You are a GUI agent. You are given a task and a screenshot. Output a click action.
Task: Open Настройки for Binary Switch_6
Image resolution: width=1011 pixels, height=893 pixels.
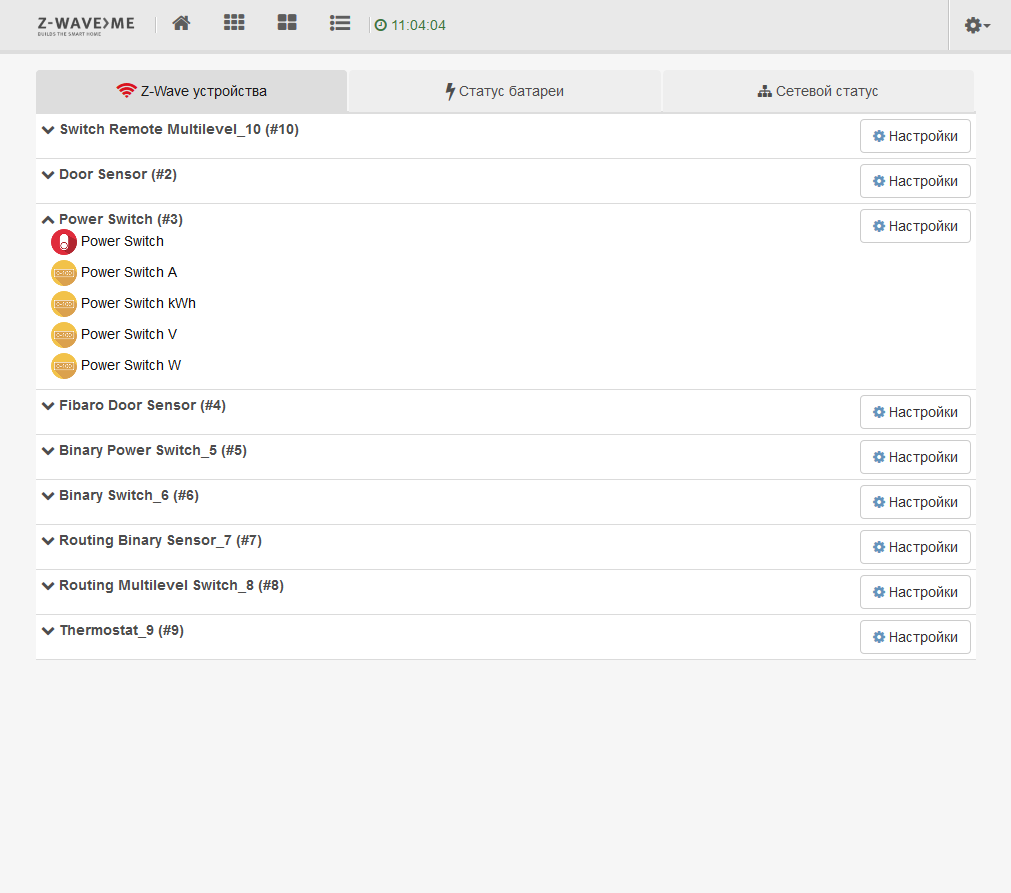[915, 502]
